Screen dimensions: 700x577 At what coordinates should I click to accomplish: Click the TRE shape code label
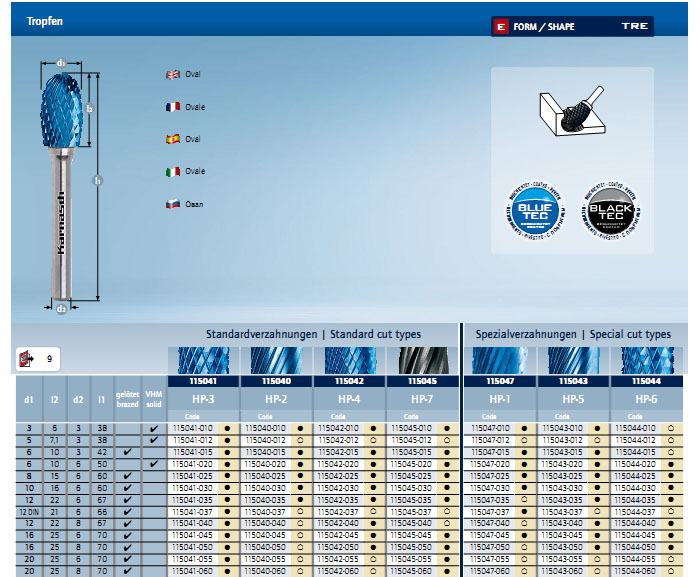634,27
